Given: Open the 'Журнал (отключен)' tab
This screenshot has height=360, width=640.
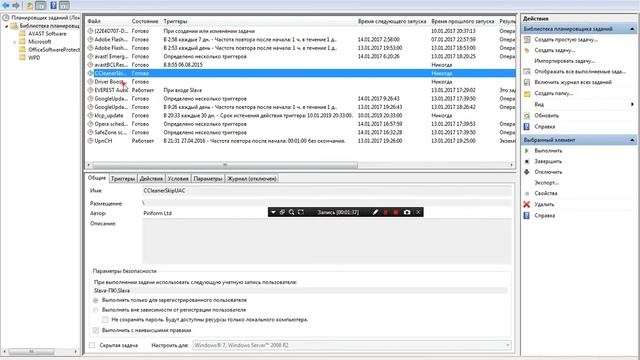Looking at the screenshot, I should pyautogui.click(x=252, y=179).
